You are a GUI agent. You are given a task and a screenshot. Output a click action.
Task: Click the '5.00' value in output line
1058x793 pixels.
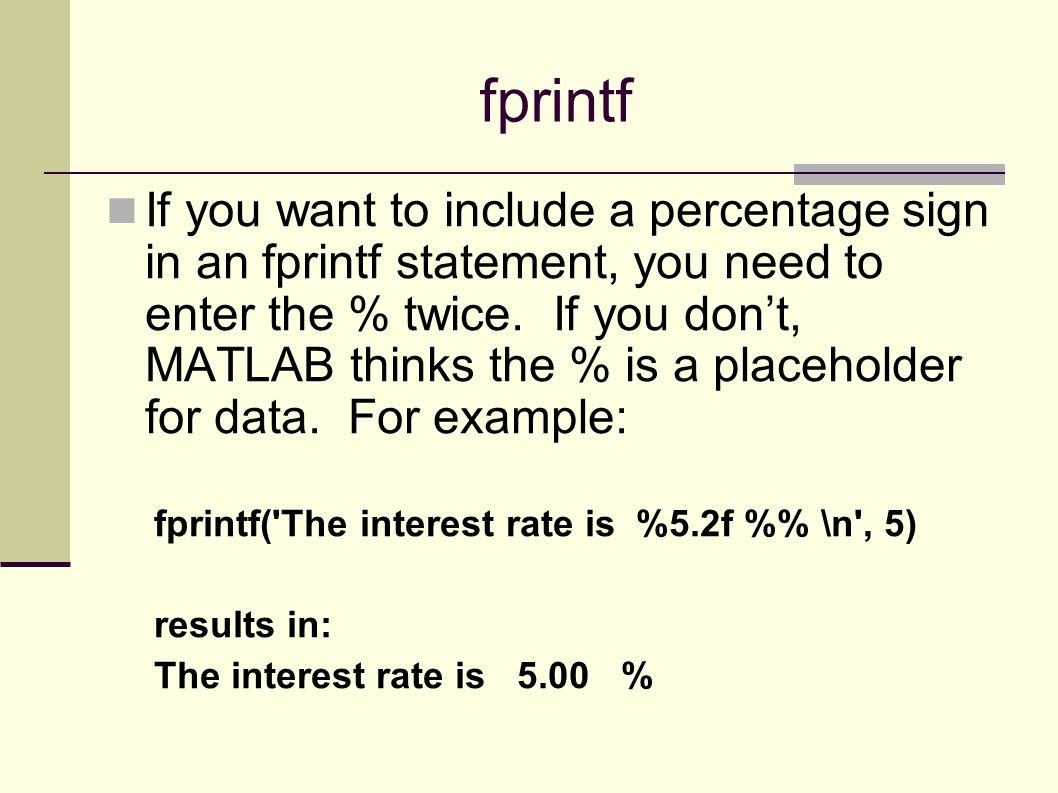553,676
